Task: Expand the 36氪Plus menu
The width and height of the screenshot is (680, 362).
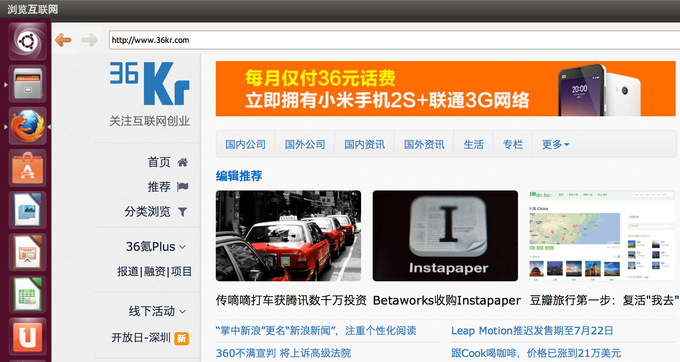Action: (156, 247)
